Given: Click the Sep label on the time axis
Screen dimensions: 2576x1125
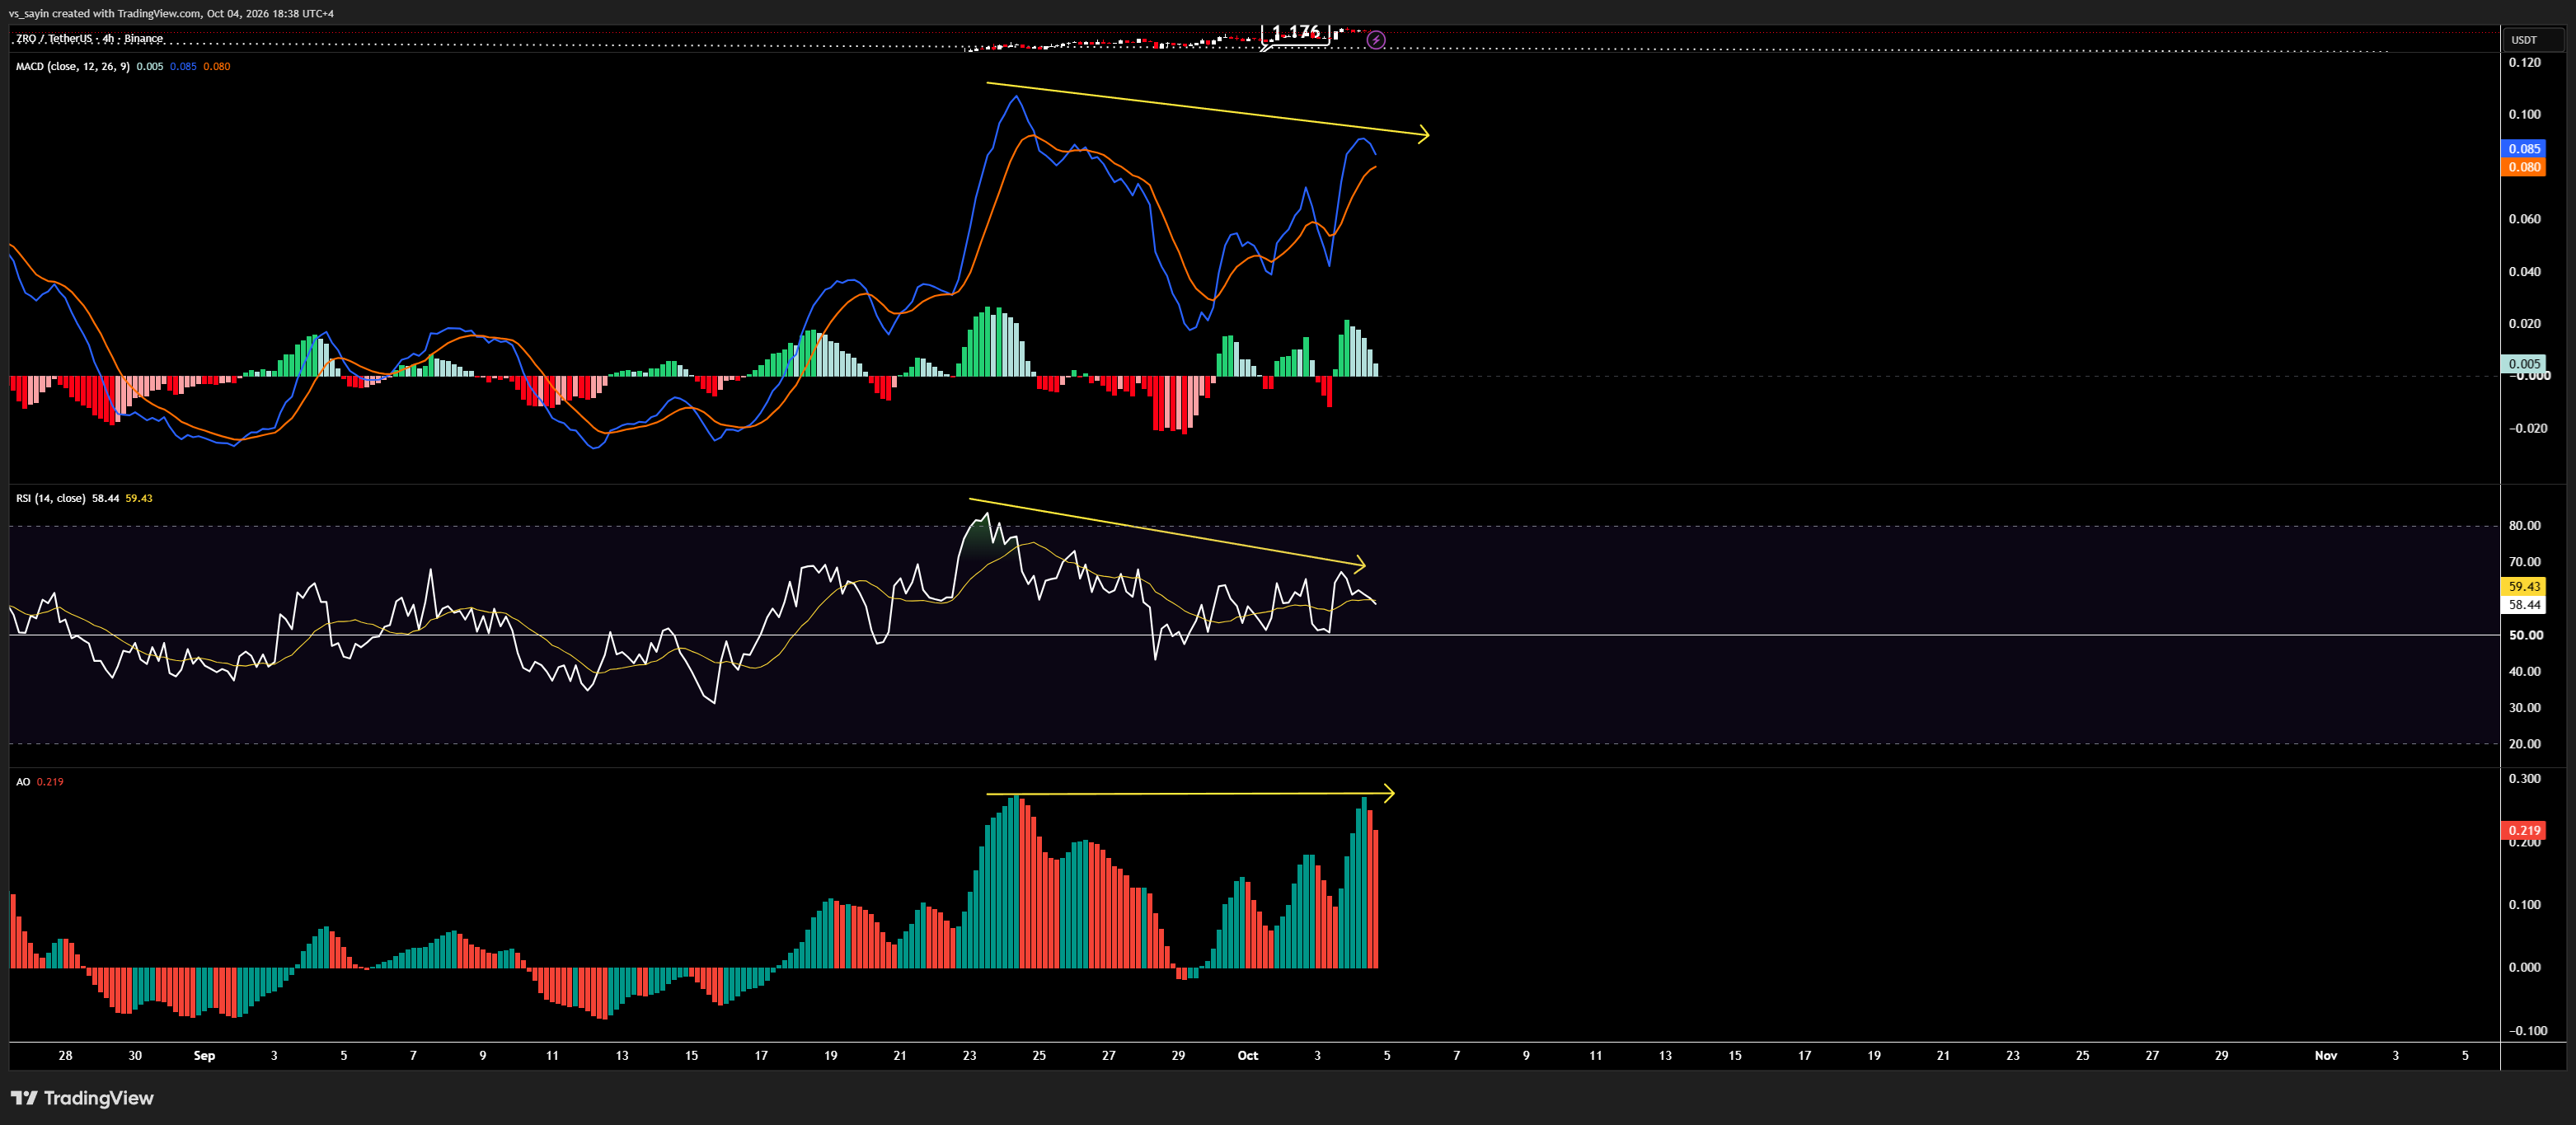Looking at the screenshot, I should click(204, 1055).
